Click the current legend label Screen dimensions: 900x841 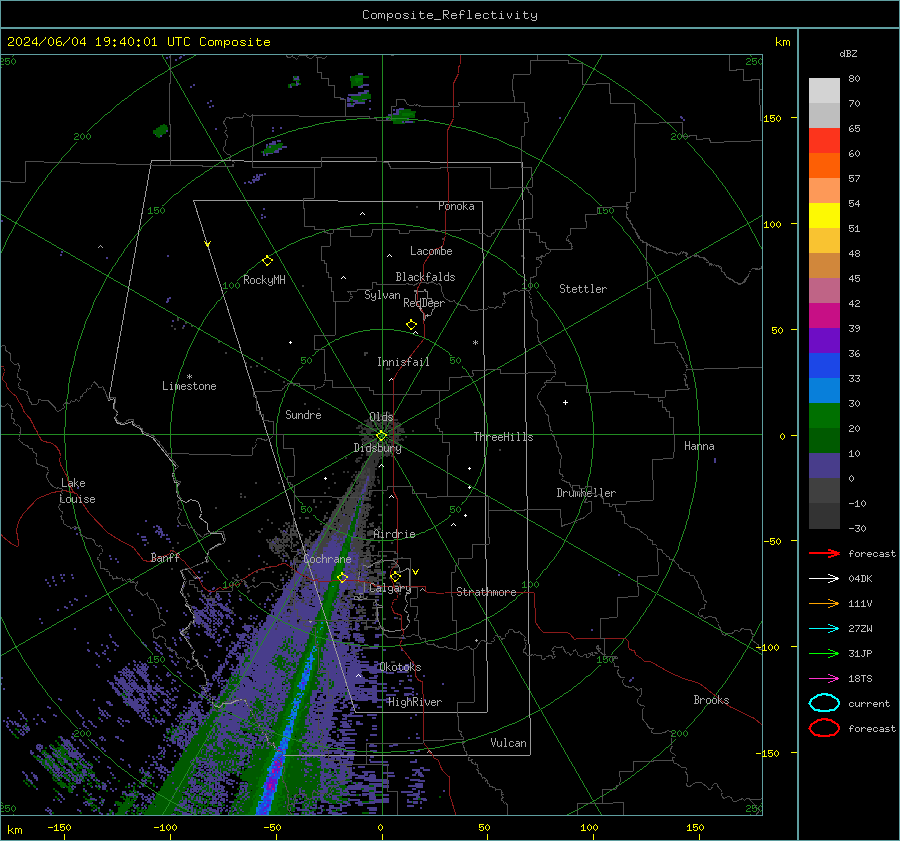coord(869,704)
